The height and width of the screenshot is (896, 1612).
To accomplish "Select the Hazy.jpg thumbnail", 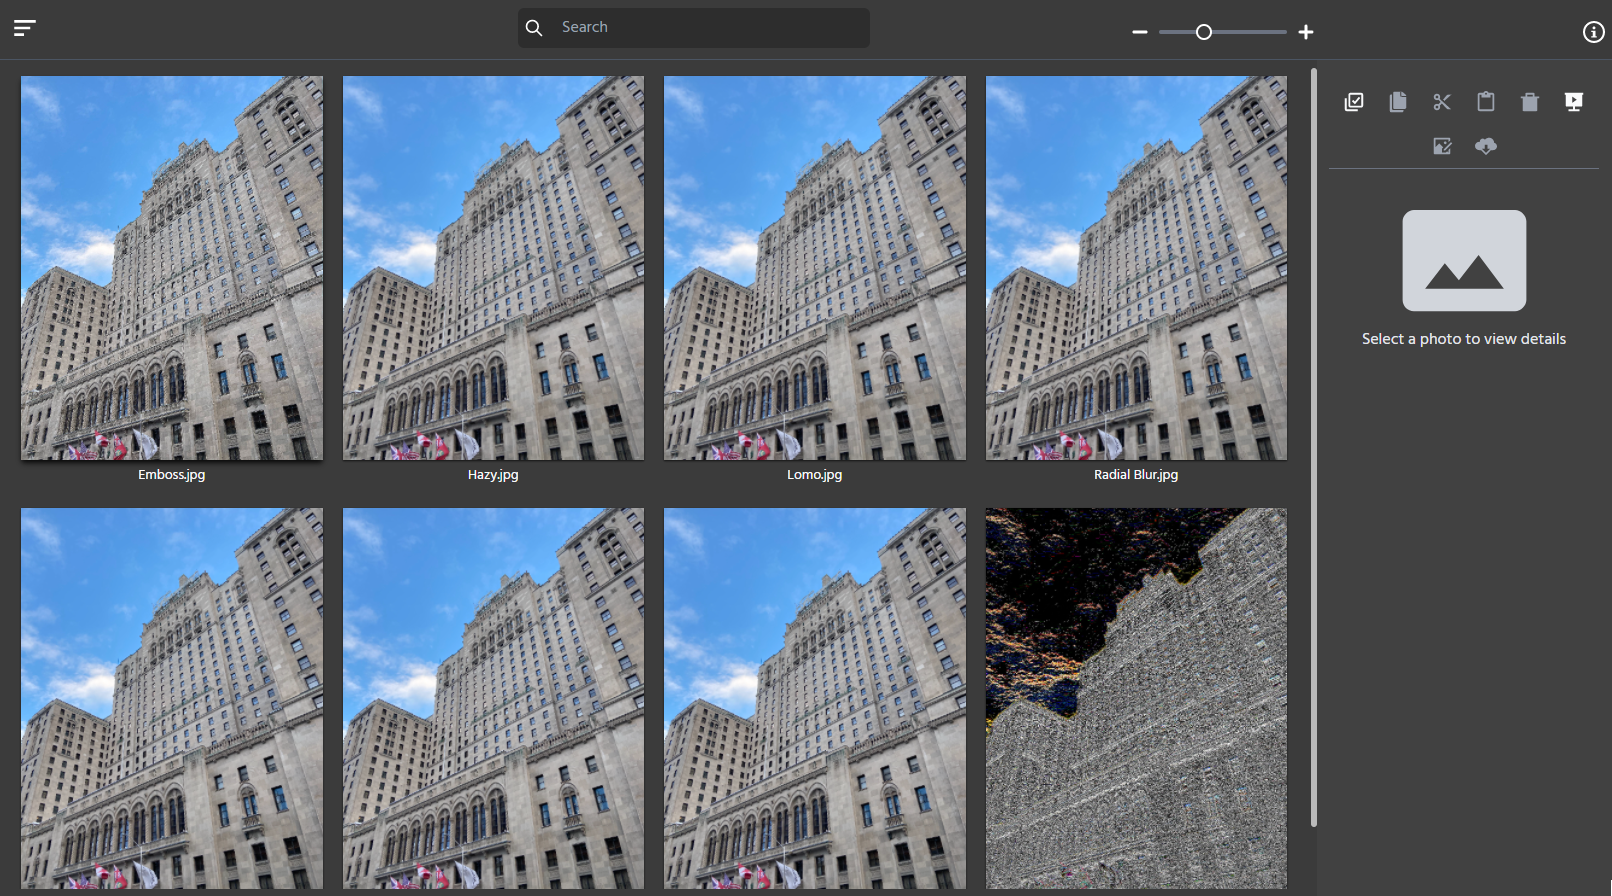I will click(494, 268).
